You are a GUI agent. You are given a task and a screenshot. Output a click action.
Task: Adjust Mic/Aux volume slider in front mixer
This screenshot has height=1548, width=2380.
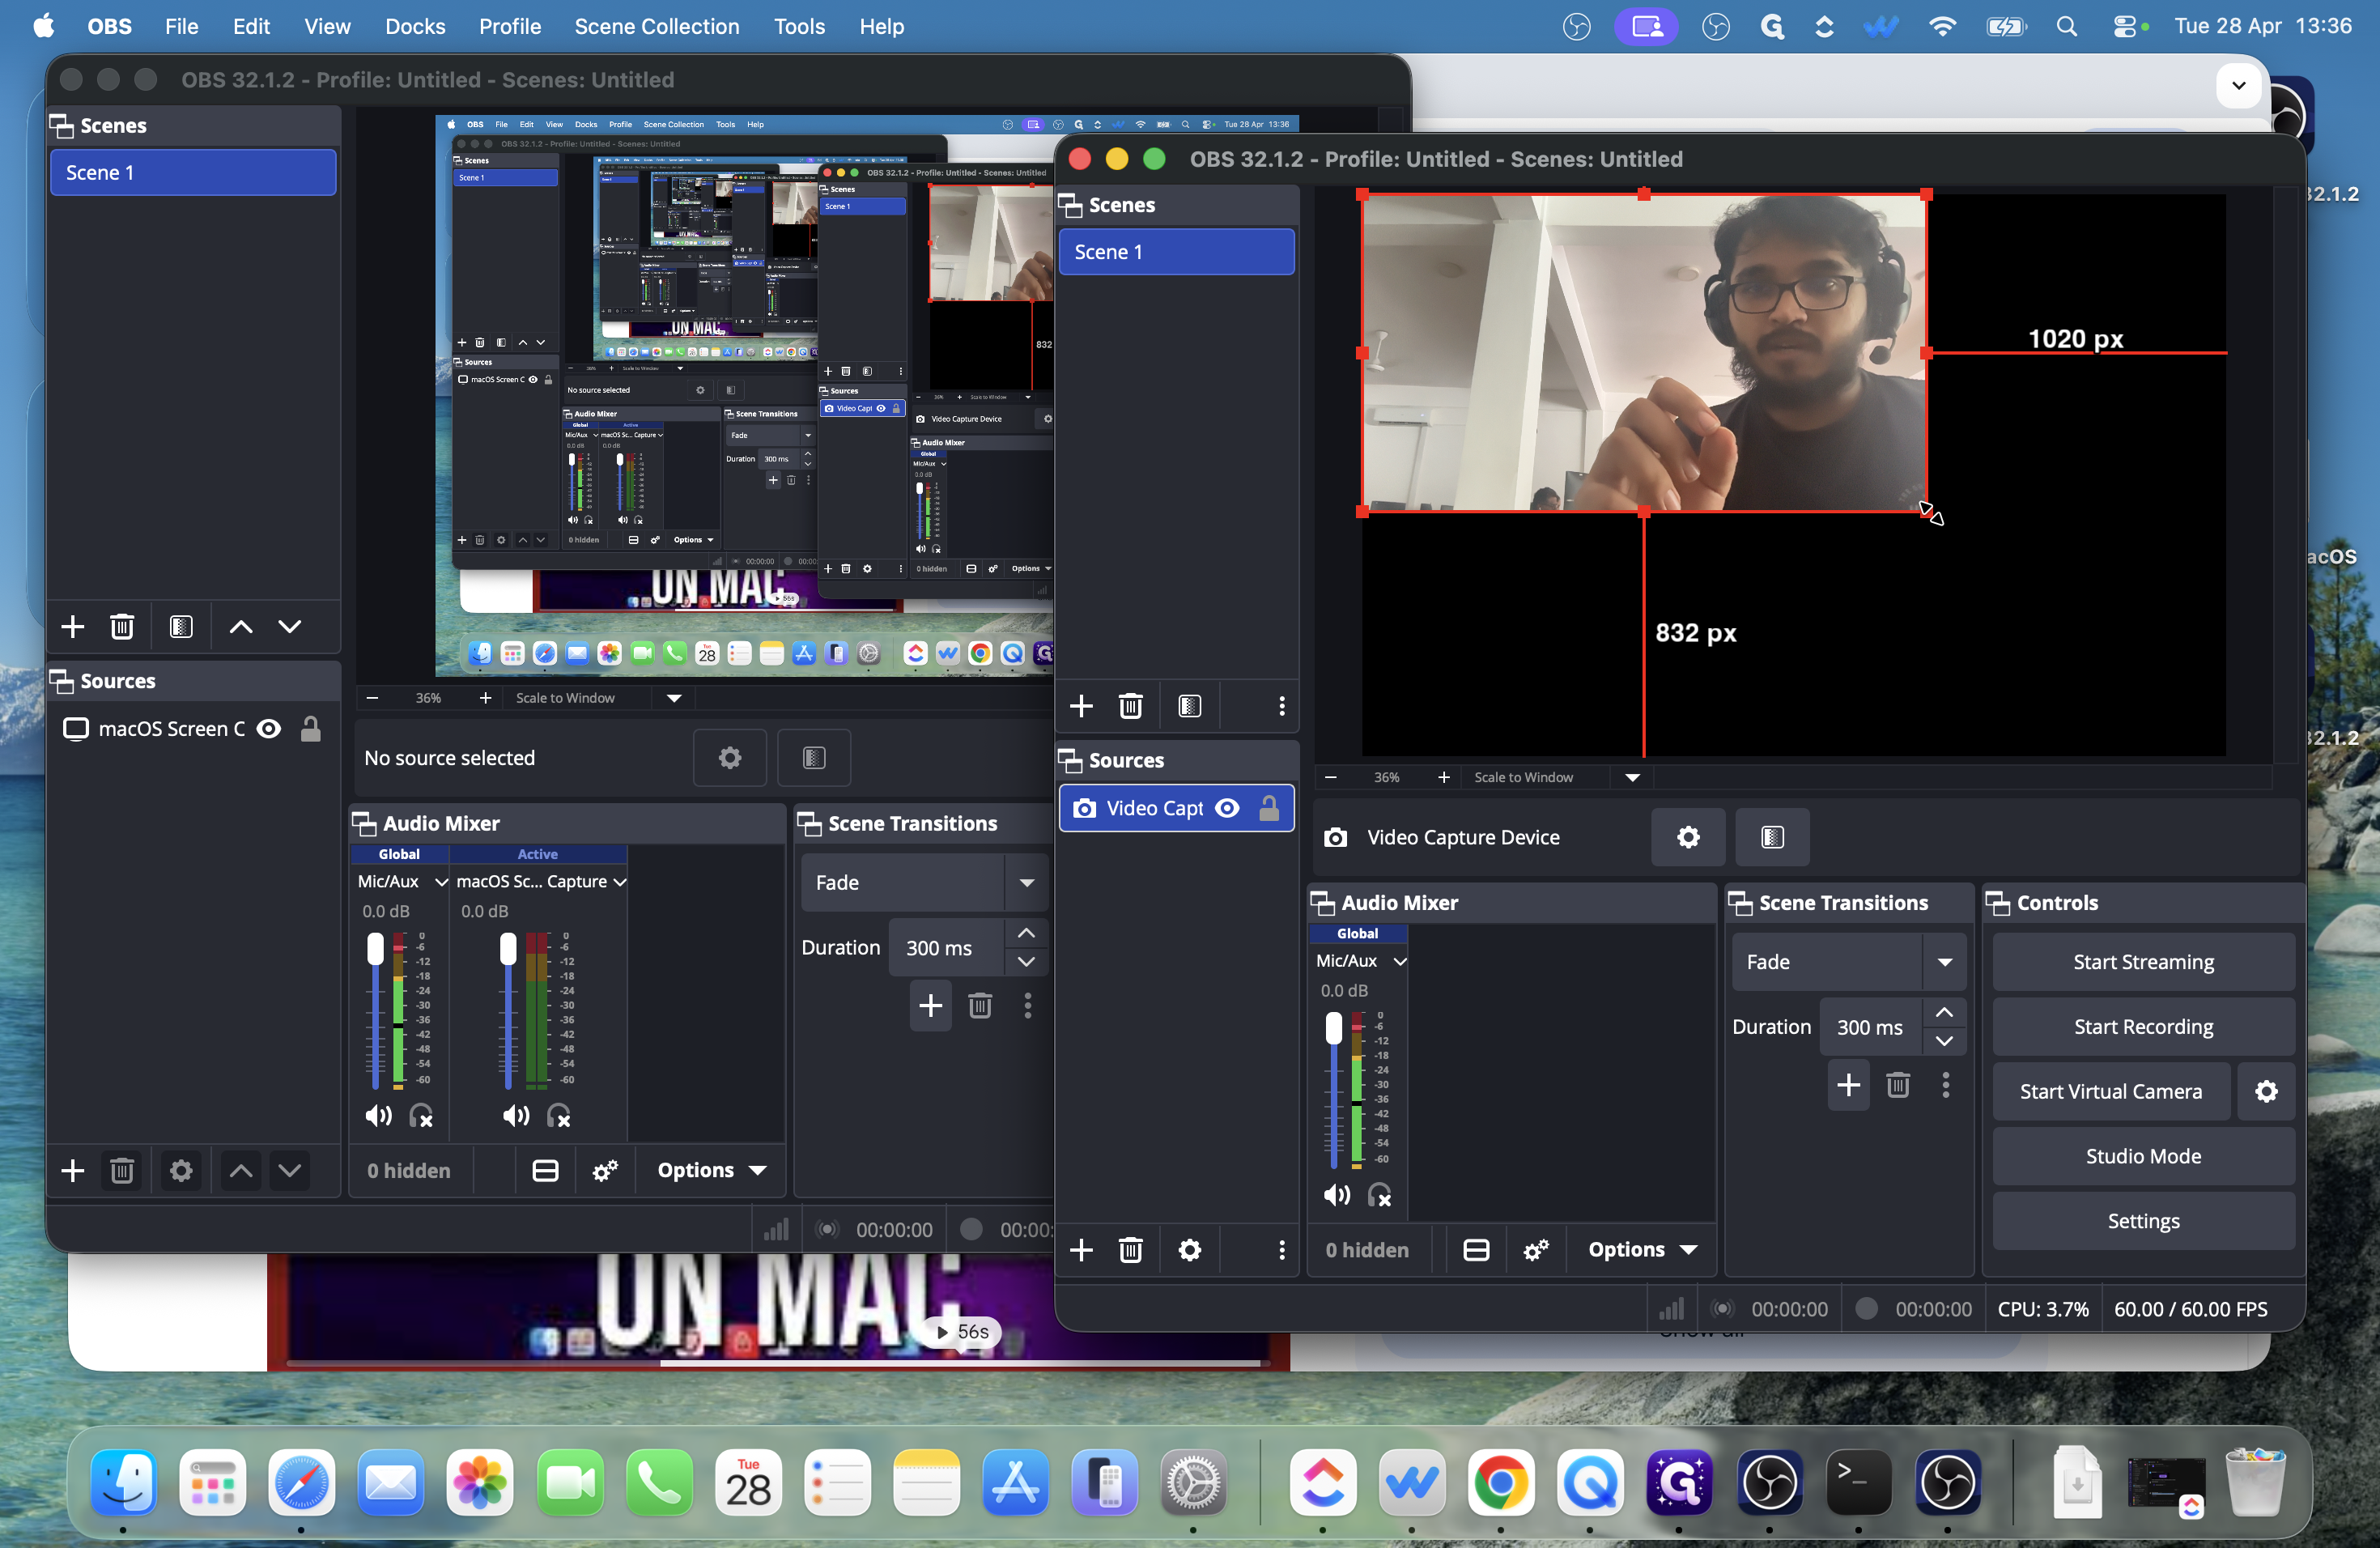(1333, 1029)
